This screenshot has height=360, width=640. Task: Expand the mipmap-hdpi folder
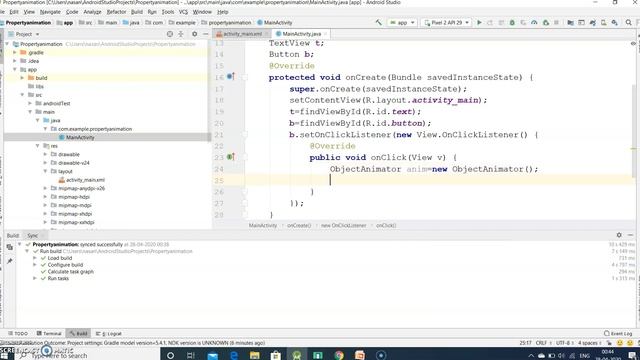pyautogui.click(x=45, y=197)
